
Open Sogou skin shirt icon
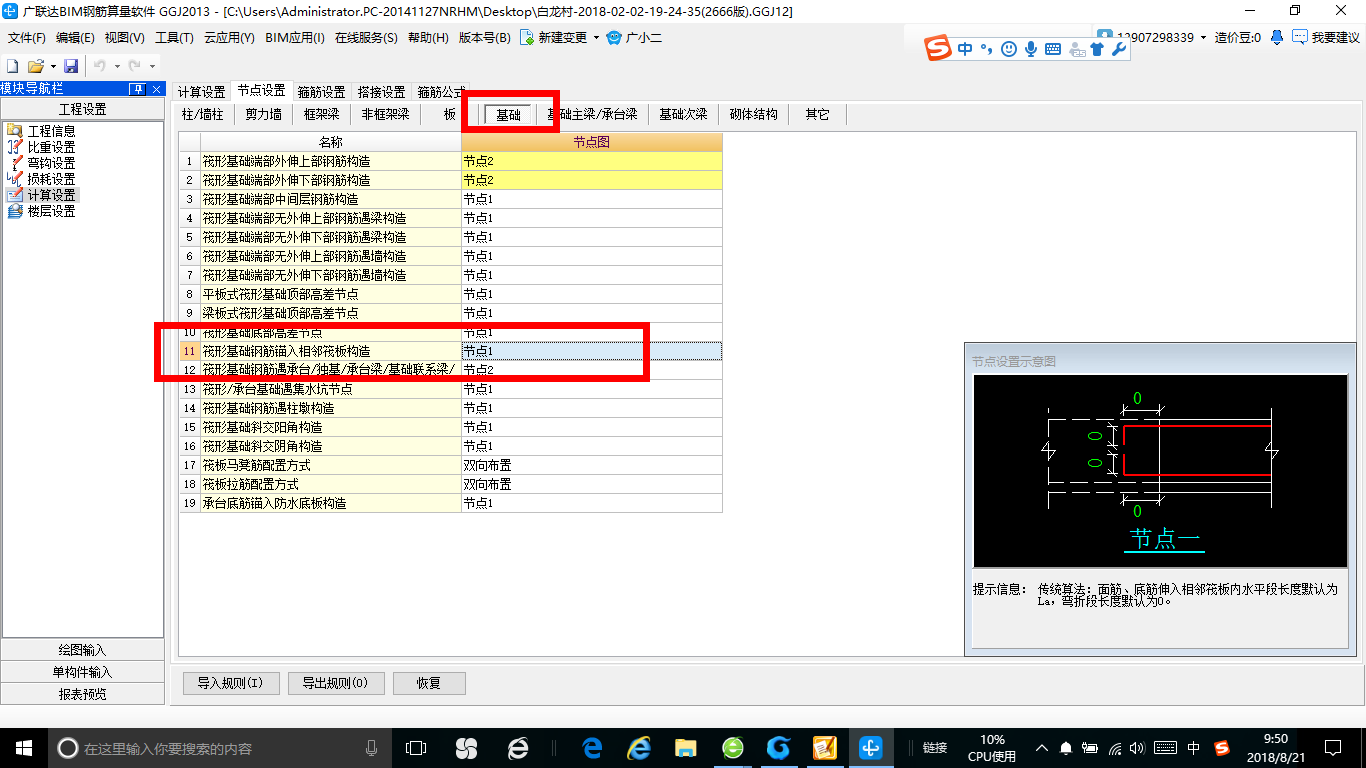1097,48
